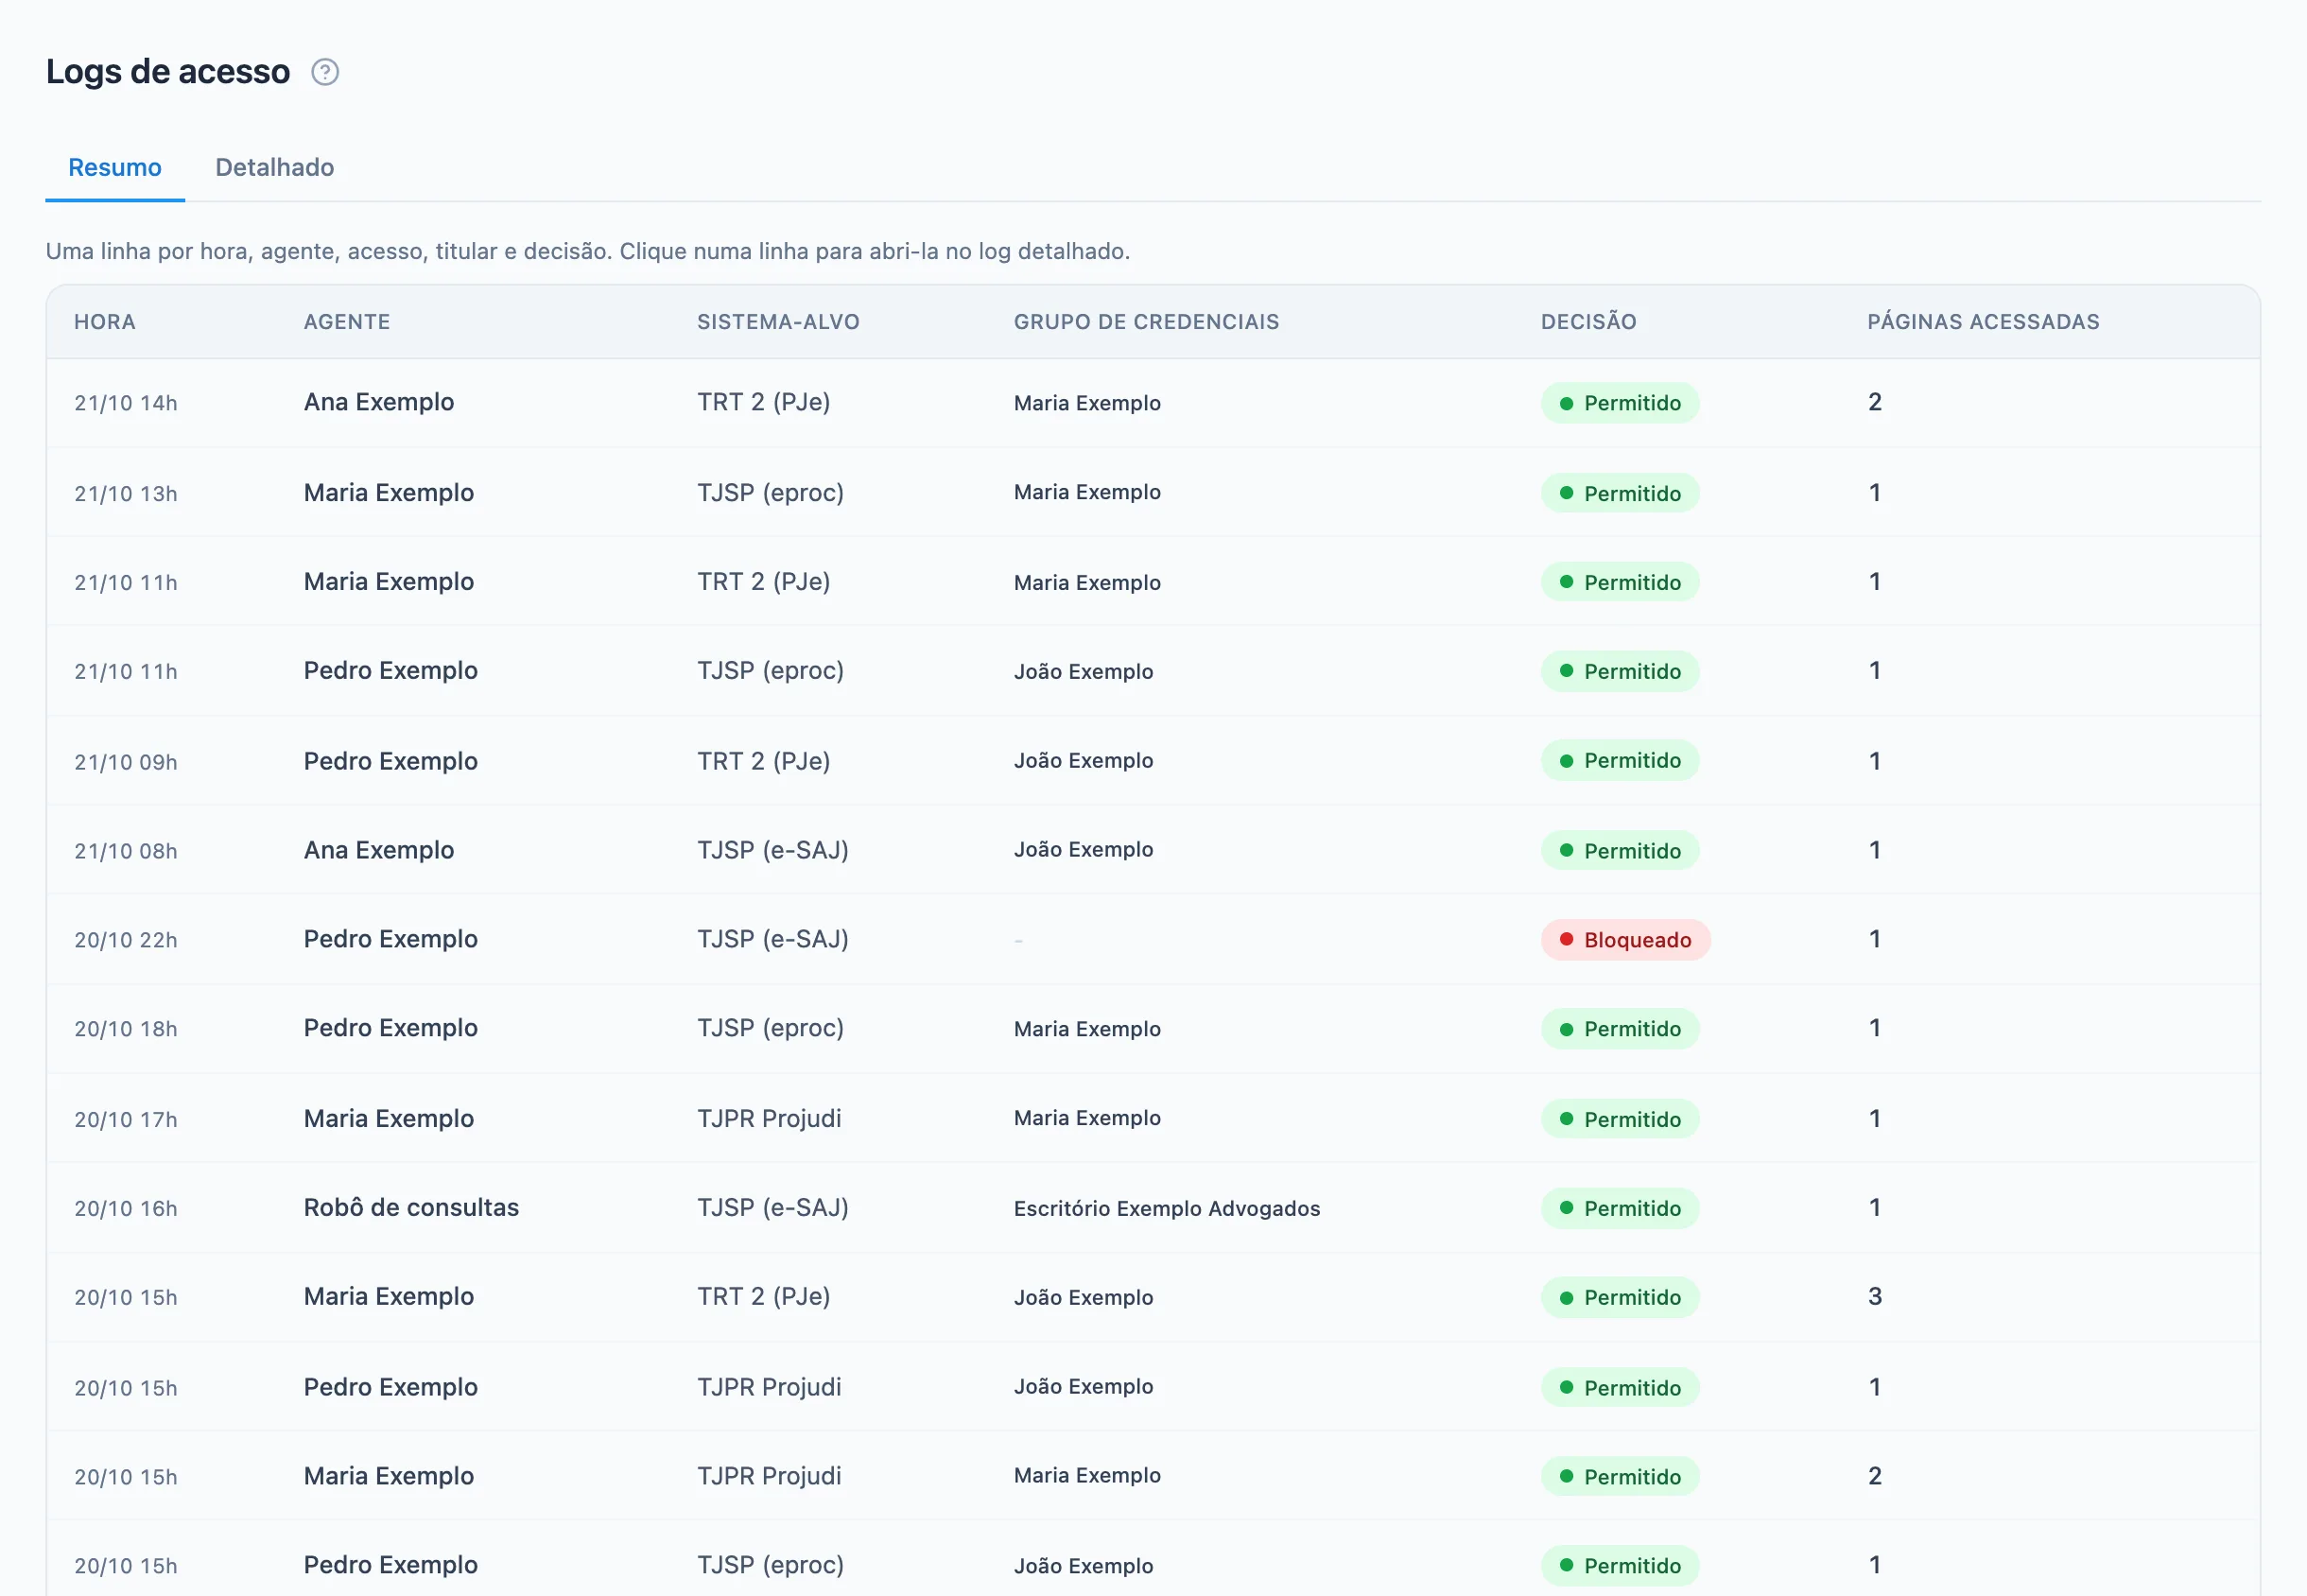
Task: Click the PÁGINAS ACESSADAS column header
Action: (x=1983, y=322)
